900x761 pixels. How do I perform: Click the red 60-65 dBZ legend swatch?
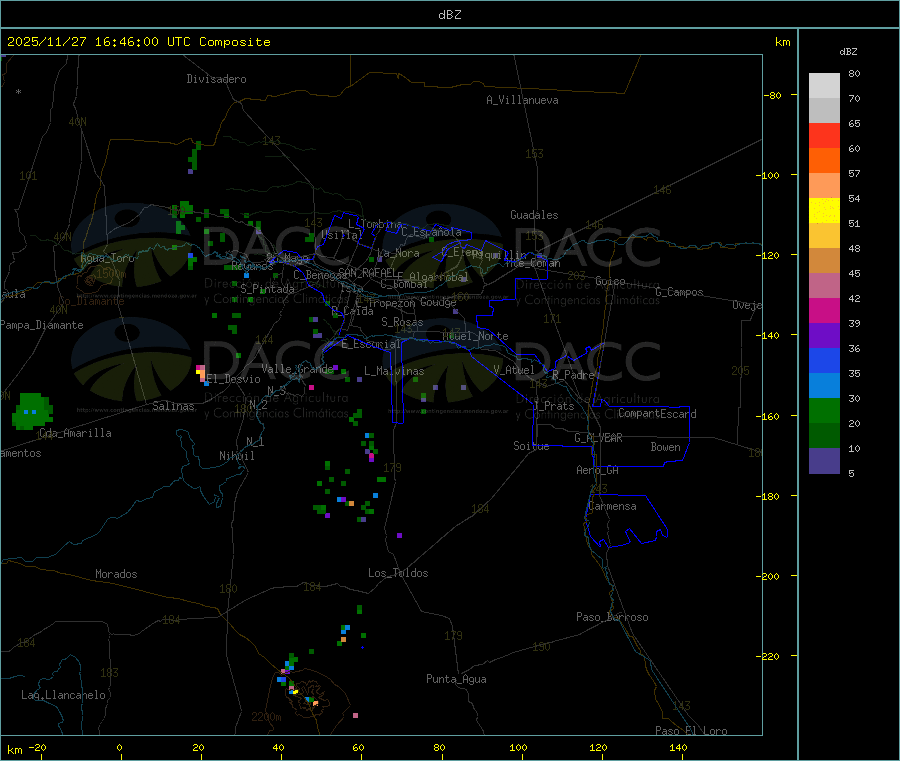[824, 135]
